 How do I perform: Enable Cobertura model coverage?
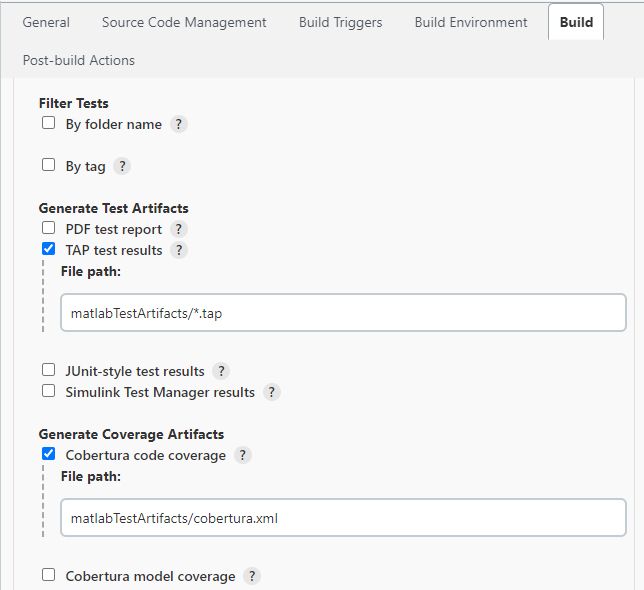coord(48,574)
